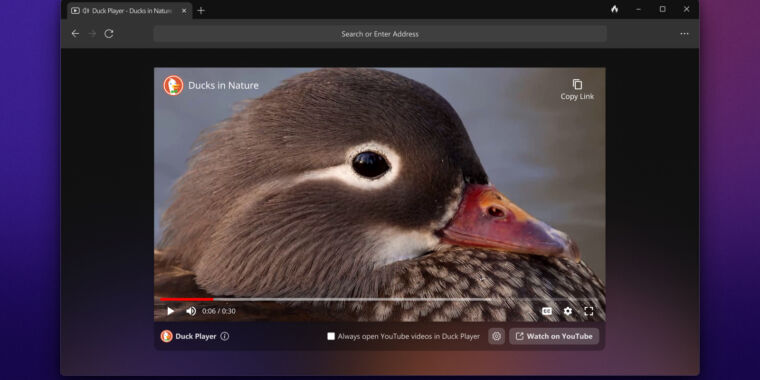760x380 pixels.
Task: Open a new tab with plus icon
Action: pos(201,11)
